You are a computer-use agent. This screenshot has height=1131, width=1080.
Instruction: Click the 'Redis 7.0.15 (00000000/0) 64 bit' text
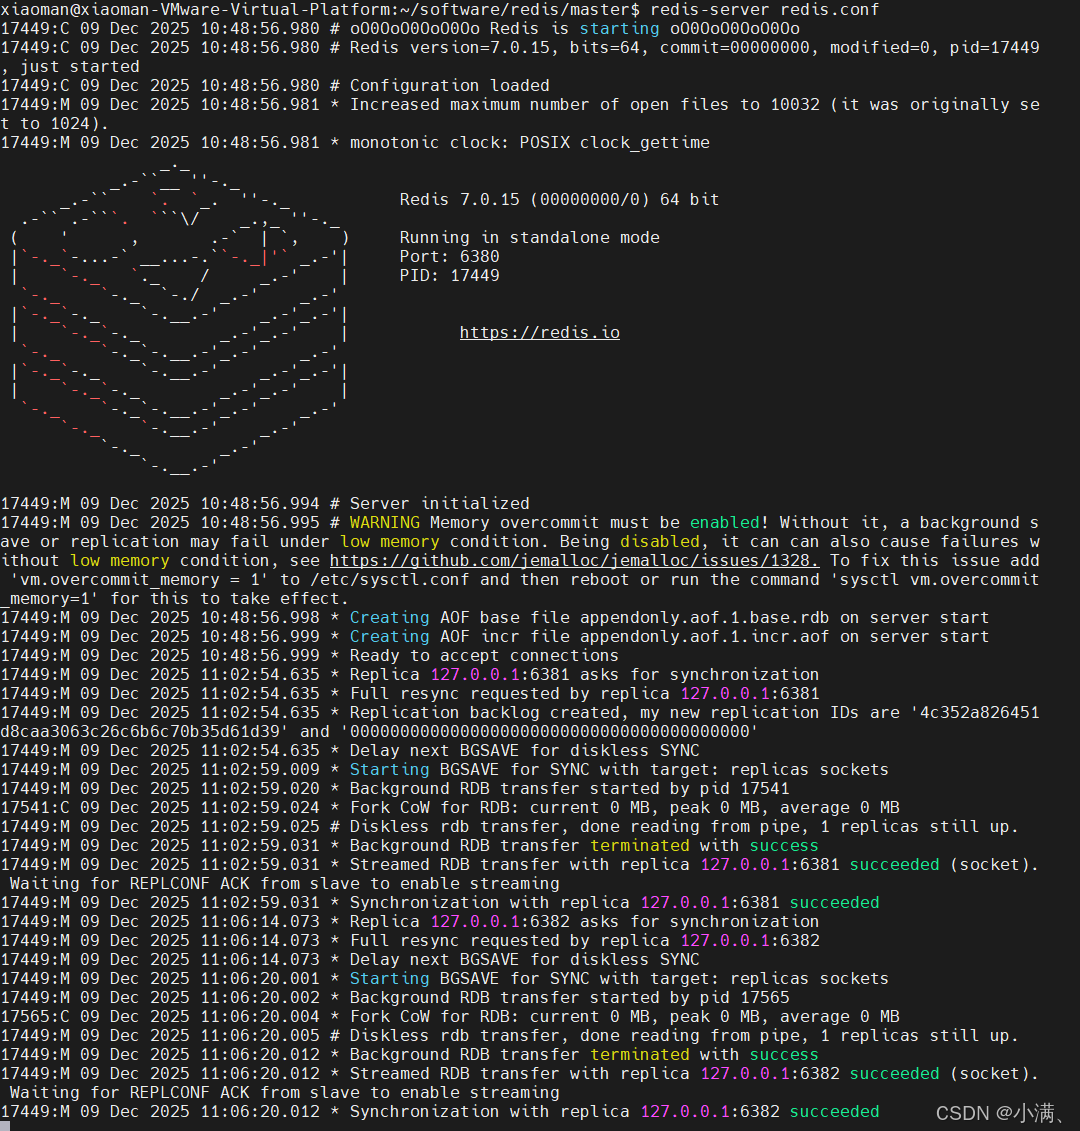coord(559,200)
